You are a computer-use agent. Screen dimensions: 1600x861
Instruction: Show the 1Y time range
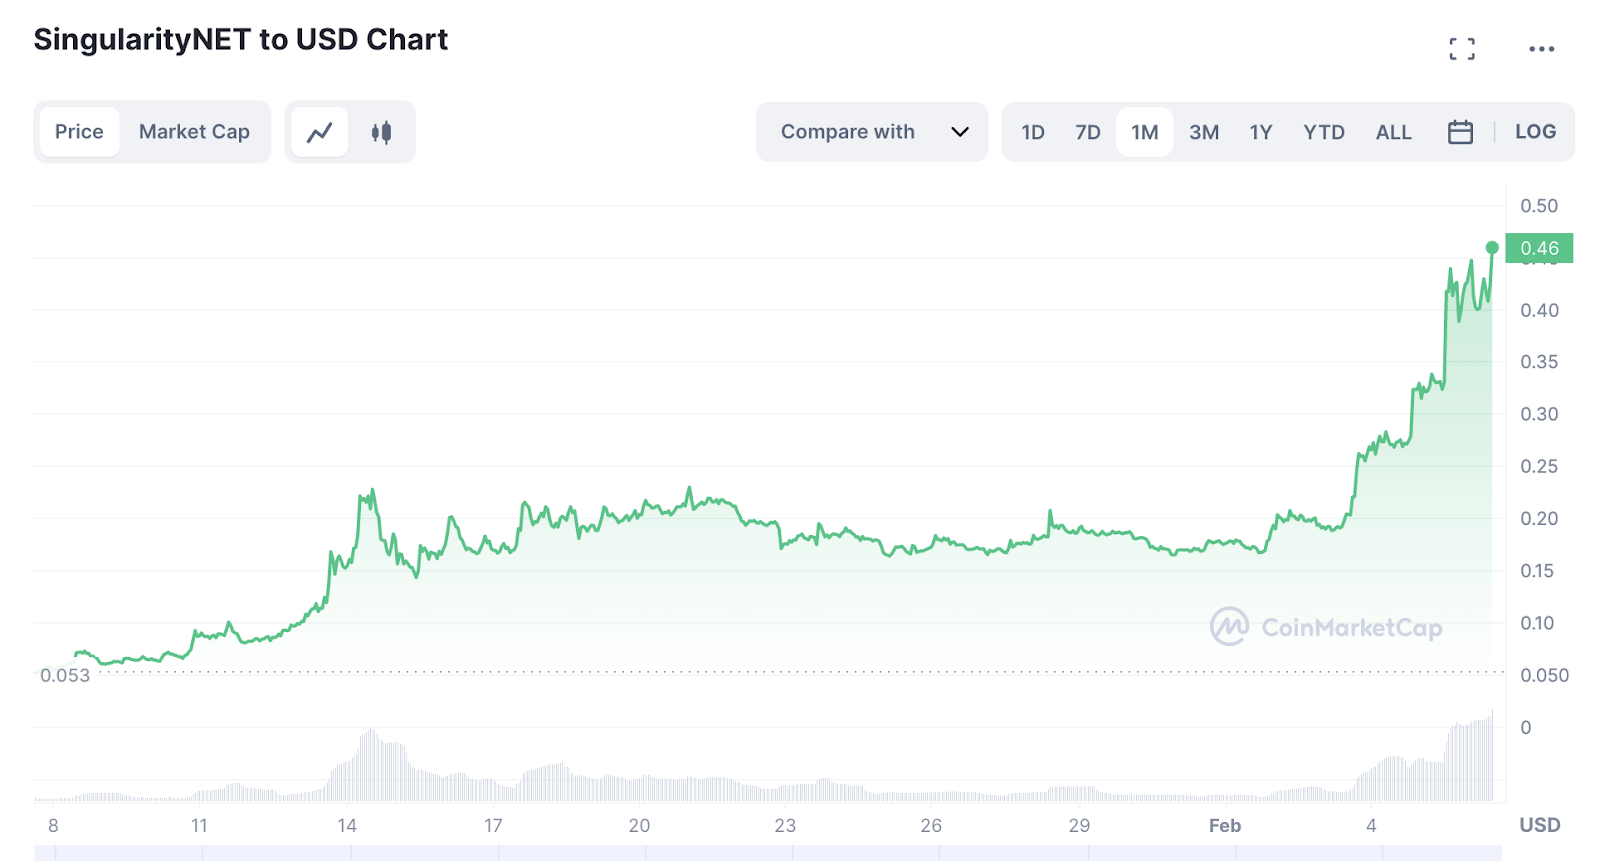pyautogui.click(x=1261, y=132)
